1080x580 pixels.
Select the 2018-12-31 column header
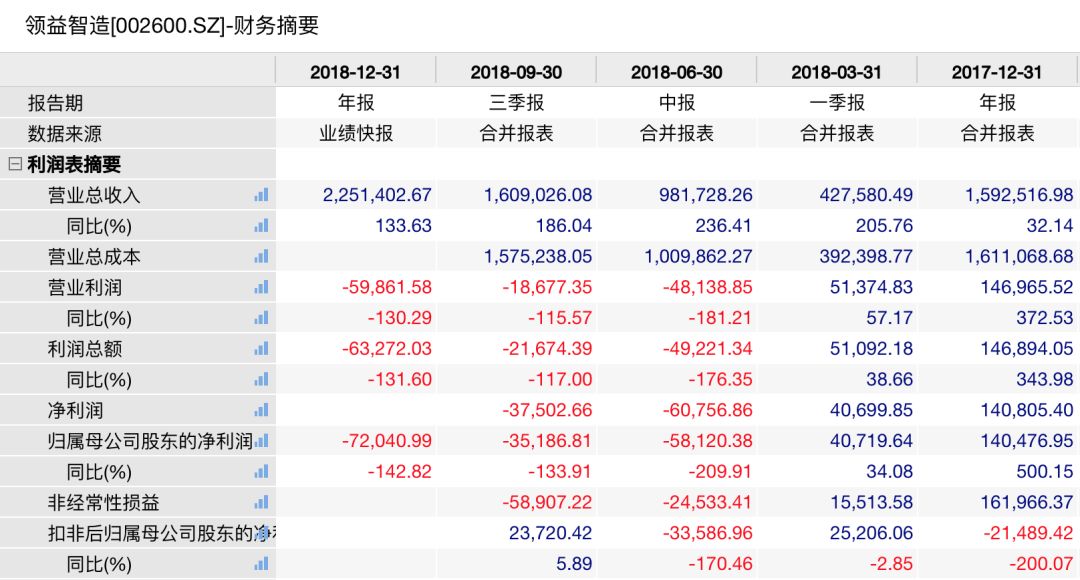point(355,72)
